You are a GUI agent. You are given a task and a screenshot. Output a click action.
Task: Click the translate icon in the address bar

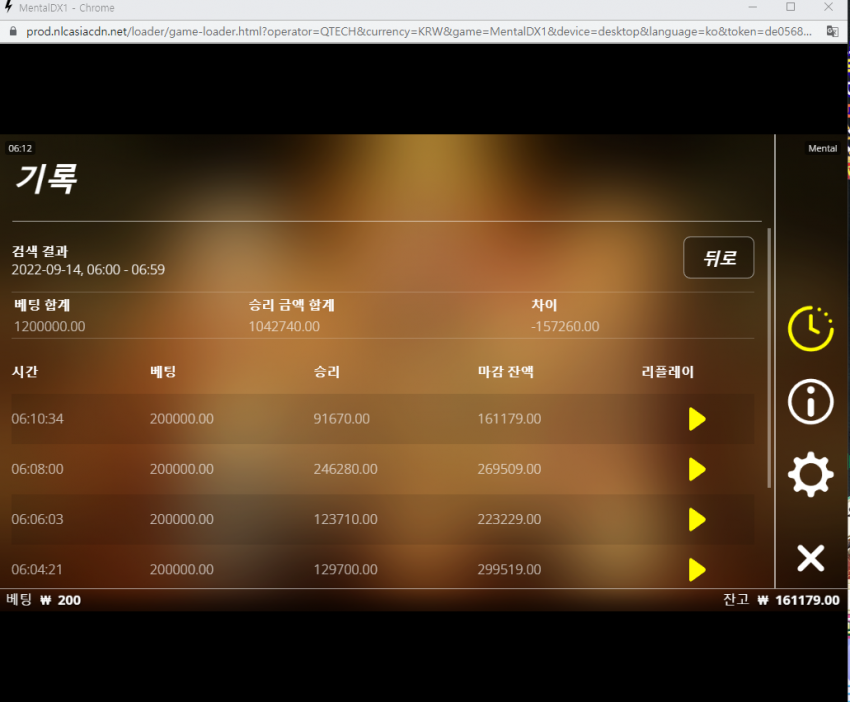coord(832,31)
